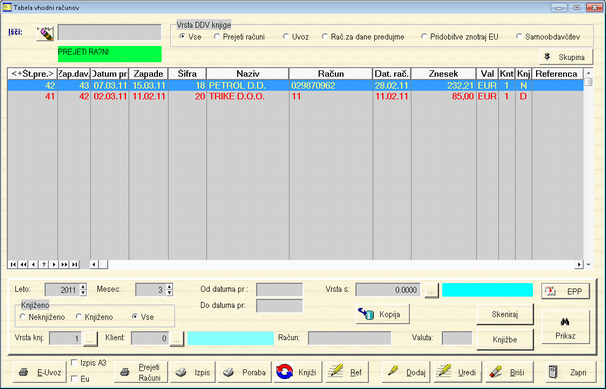The image size is (606, 389).
Task: Click the Poraba printer button
Action: tap(245, 372)
